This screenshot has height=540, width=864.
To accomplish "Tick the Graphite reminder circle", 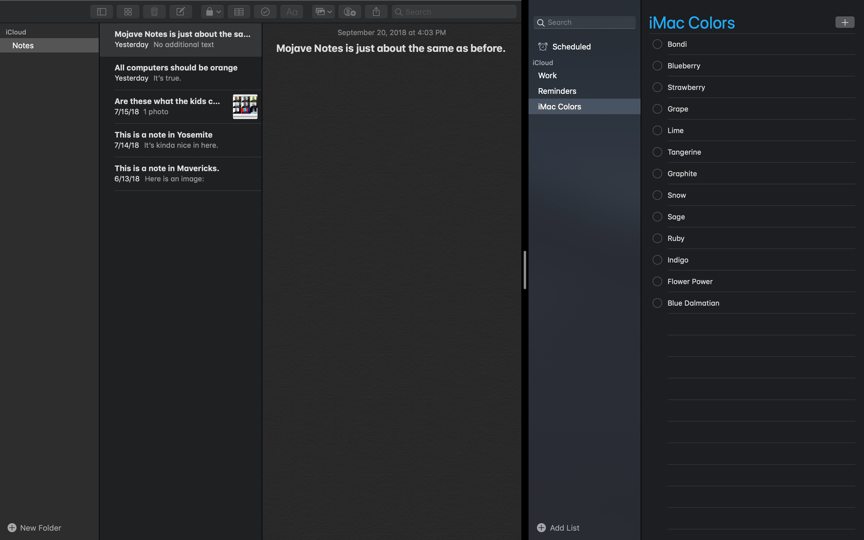I will (657, 174).
